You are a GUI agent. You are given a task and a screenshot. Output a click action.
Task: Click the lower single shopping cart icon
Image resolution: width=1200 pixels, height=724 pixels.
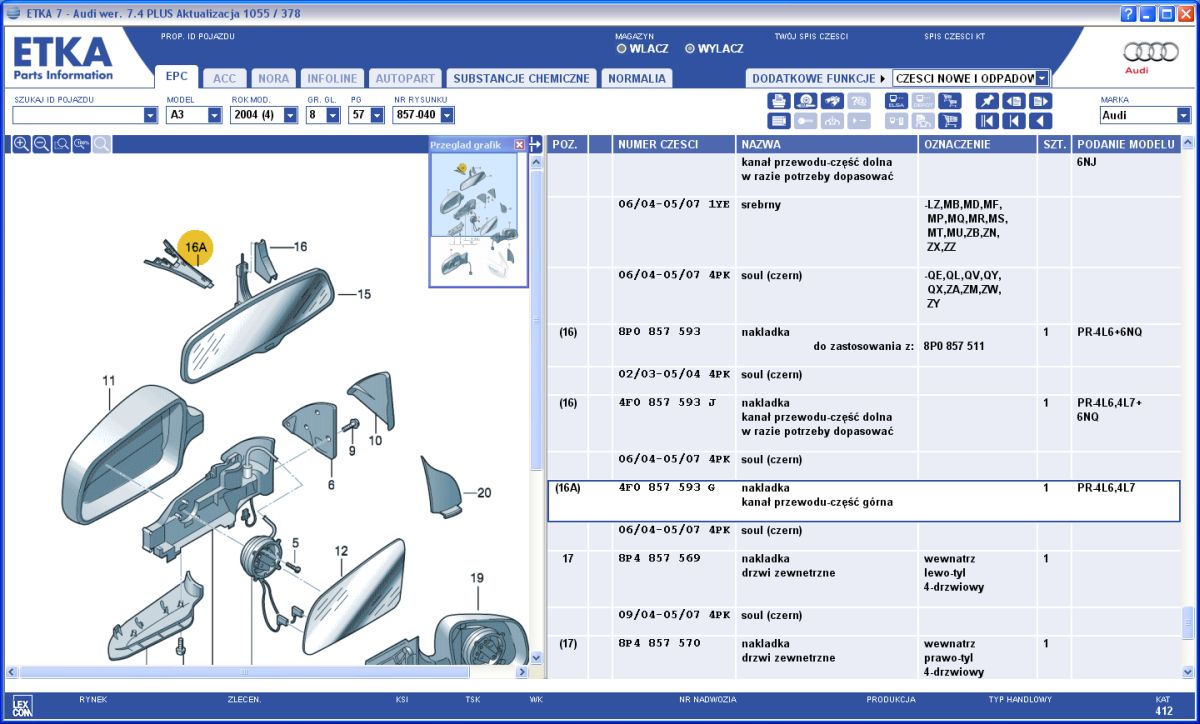click(x=950, y=121)
